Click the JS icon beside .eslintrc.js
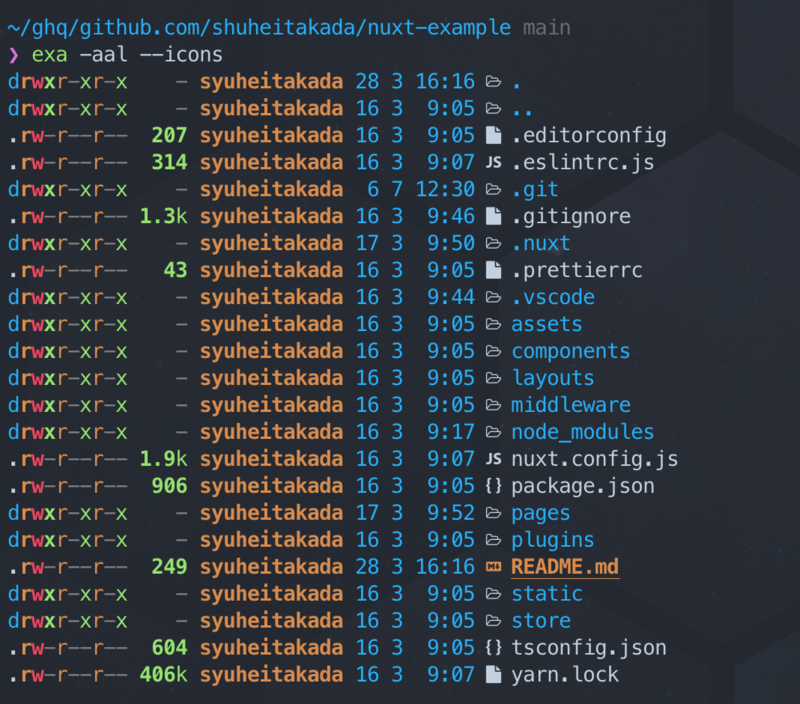 pyautogui.click(x=493, y=163)
